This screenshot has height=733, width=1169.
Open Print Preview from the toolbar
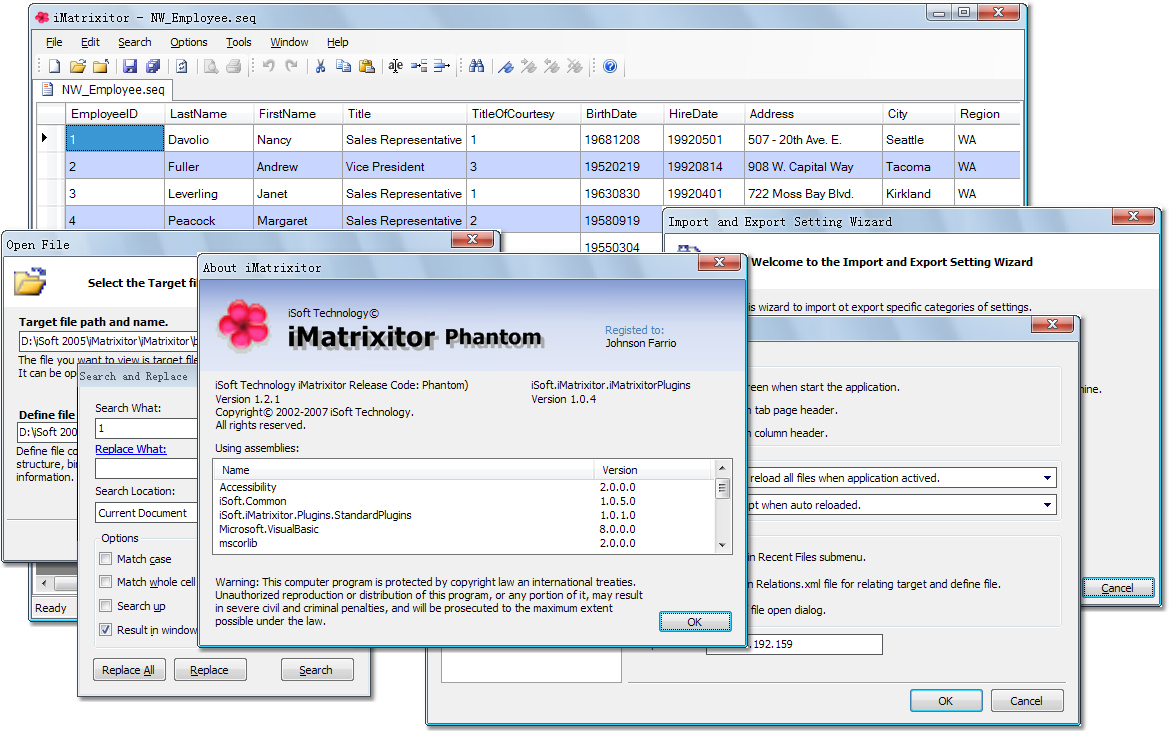pyautogui.click(x=211, y=66)
